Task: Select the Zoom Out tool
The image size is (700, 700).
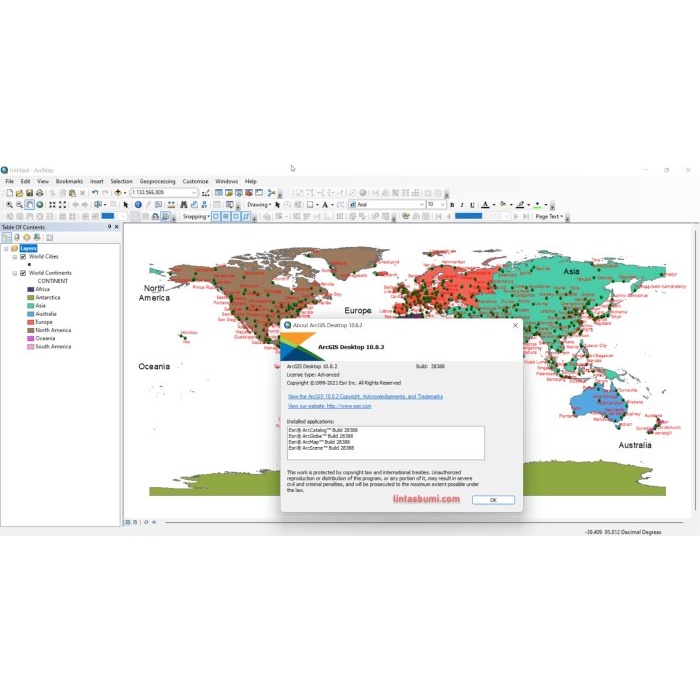Action: tap(19, 204)
